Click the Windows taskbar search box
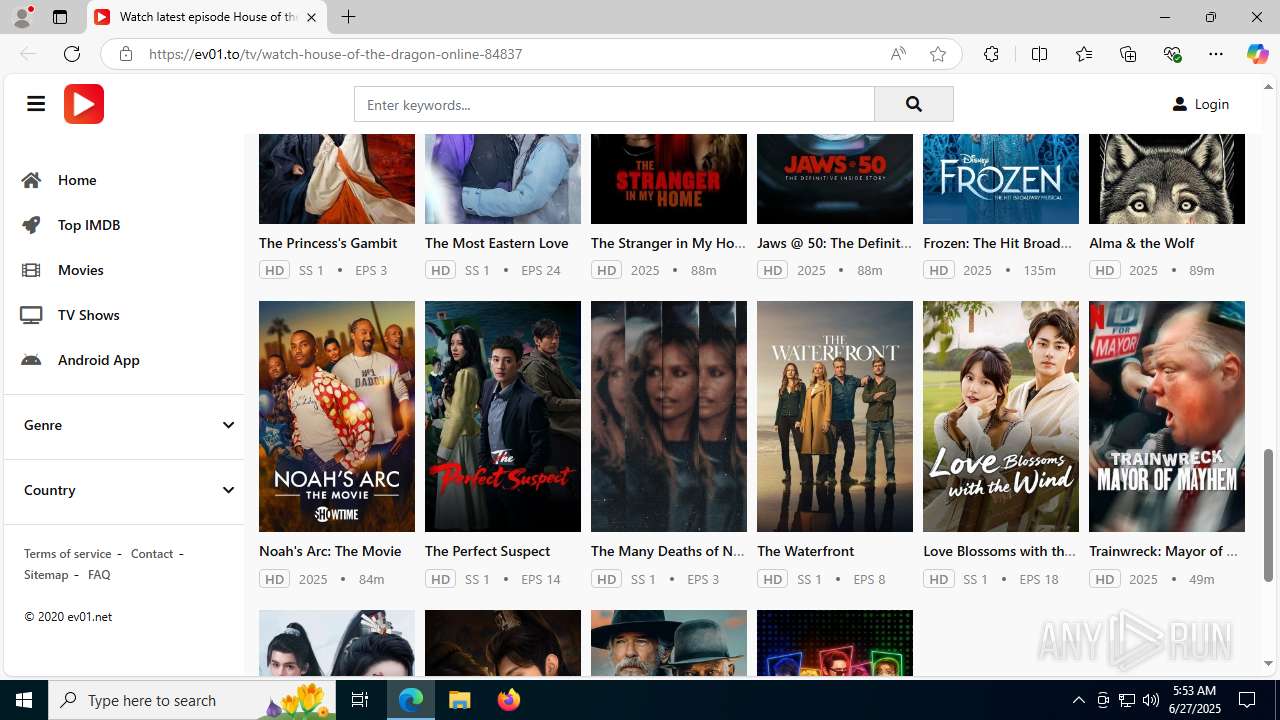Screen dimensions: 1280x720 [x=191, y=700]
